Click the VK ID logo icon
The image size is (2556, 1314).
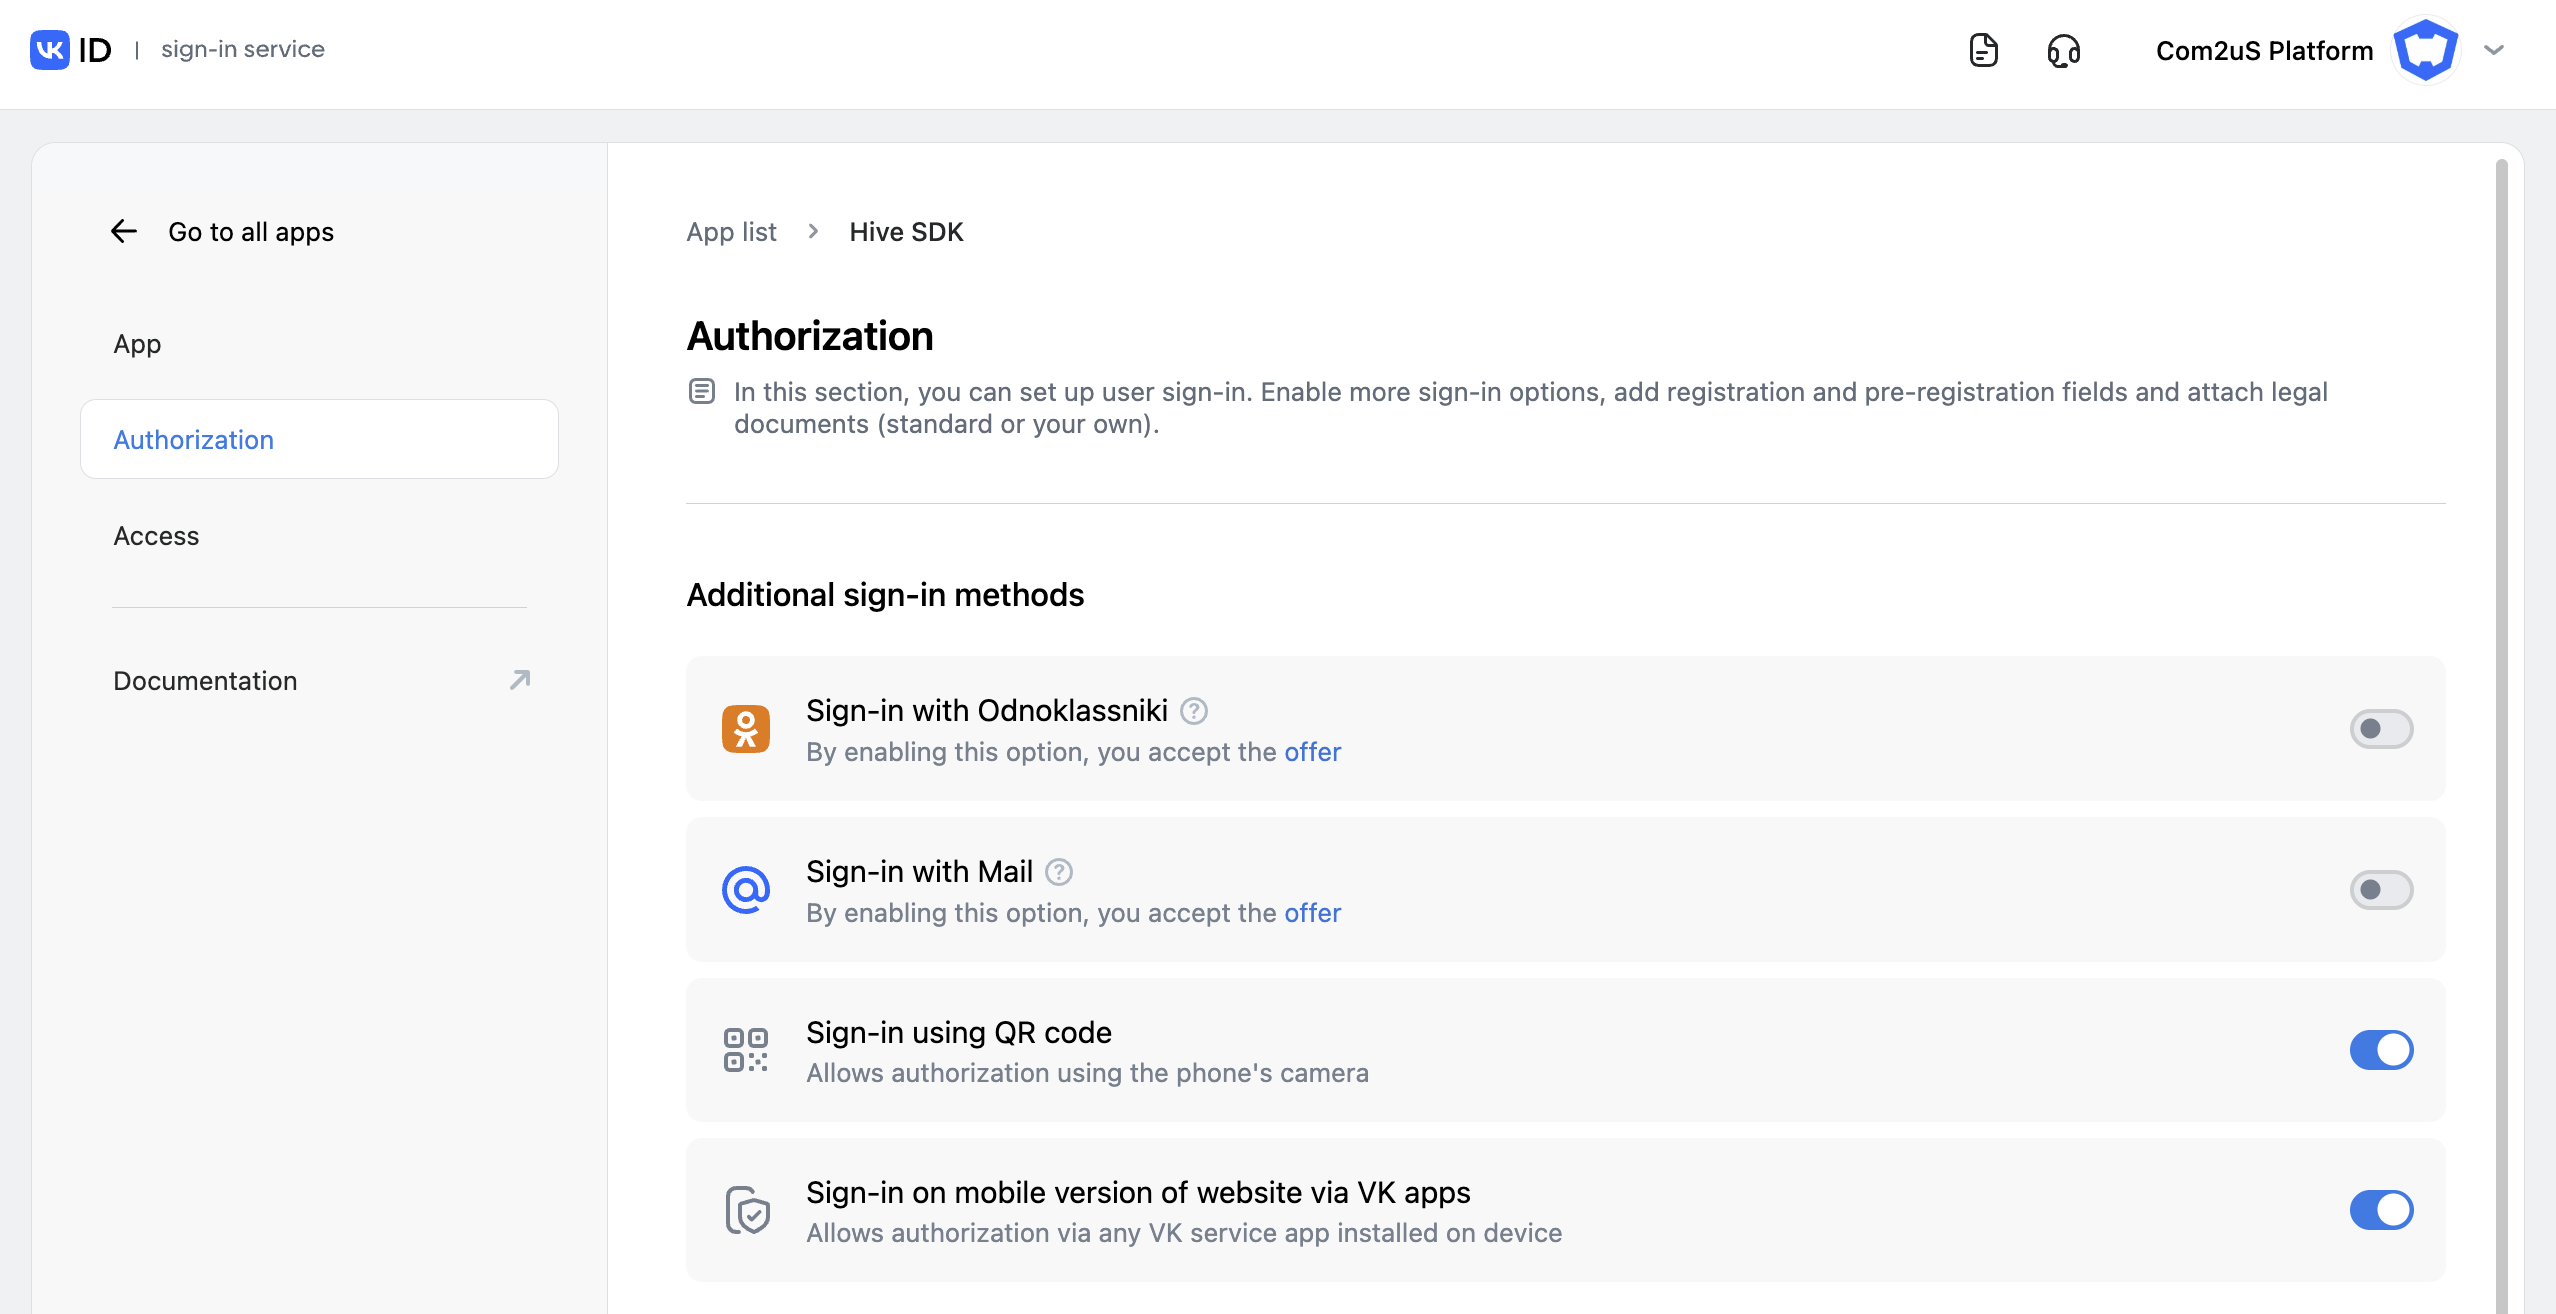click(x=50, y=50)
